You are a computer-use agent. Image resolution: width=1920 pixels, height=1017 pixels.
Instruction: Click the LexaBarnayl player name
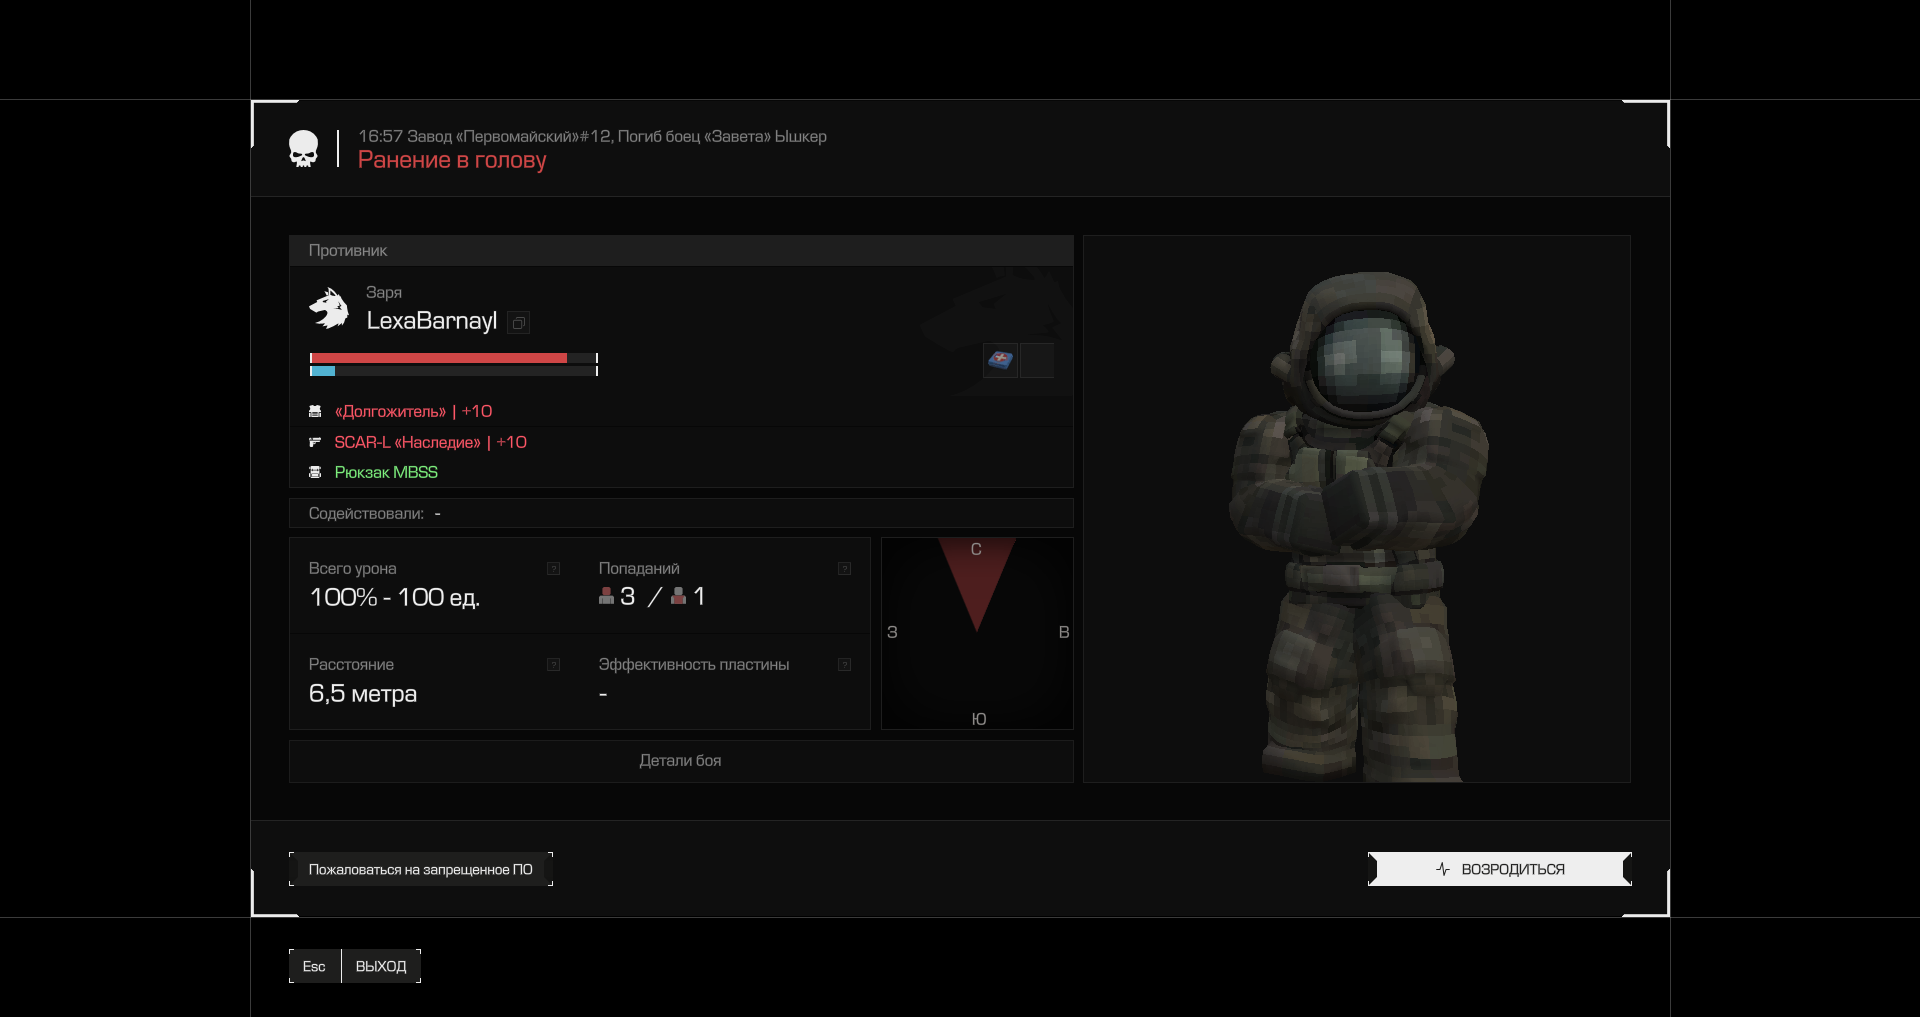point(431,321)
